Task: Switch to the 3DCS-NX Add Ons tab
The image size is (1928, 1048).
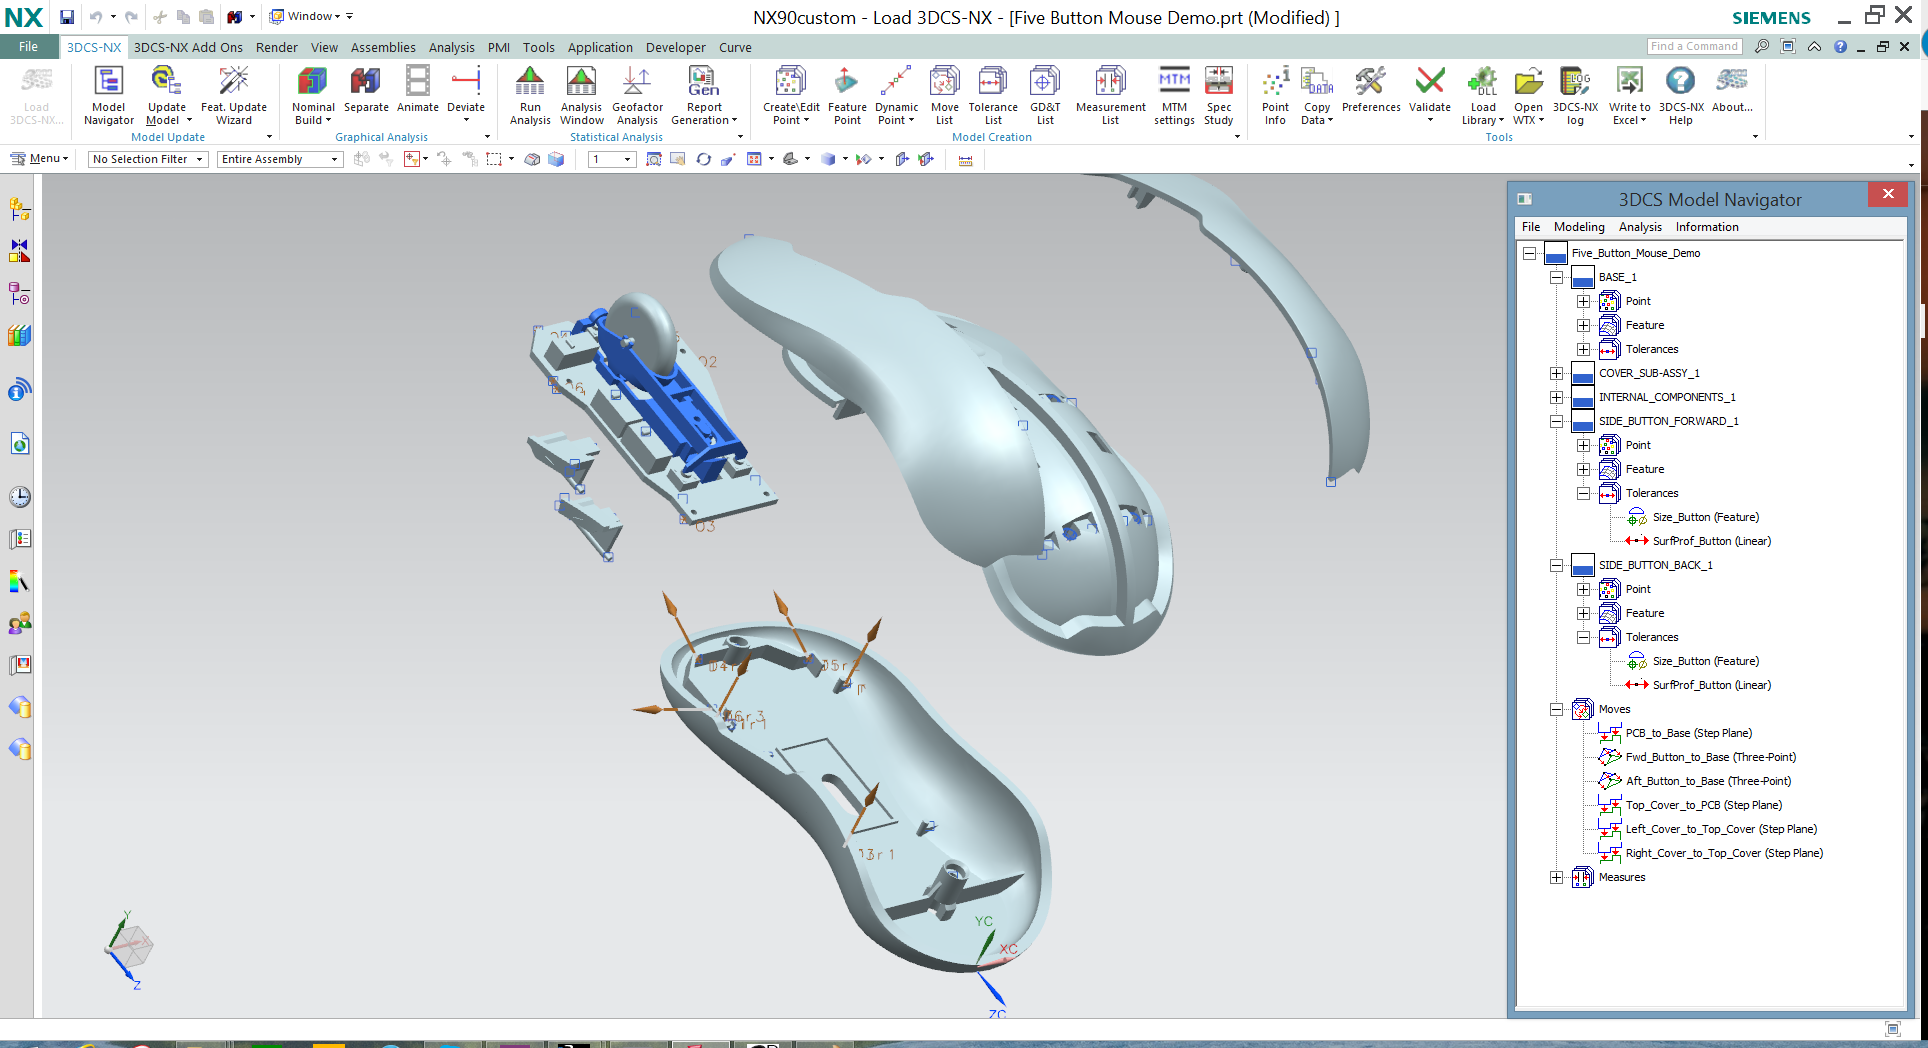Action: click(x=188, y=47)
